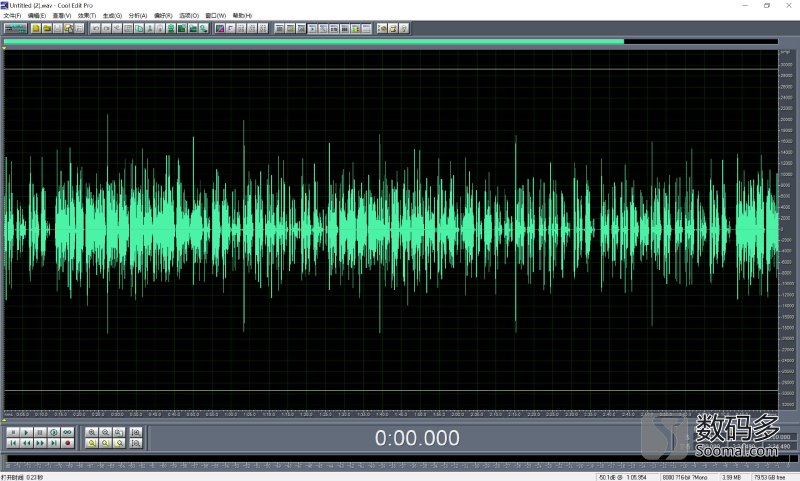800x481 pixels.
Task: Click the Zoom In Horizontally magnifier icon
Action: (x=91, y=431)
